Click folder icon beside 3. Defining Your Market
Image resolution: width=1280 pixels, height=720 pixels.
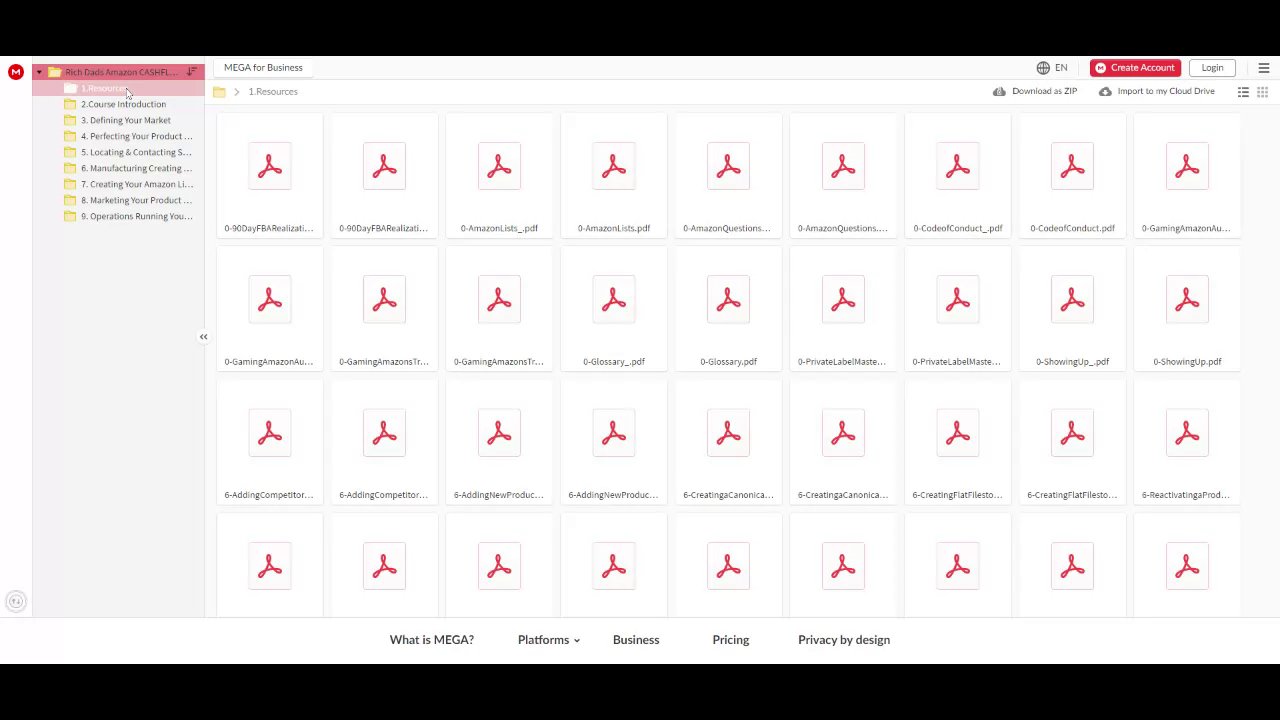[x=70, y=120]
